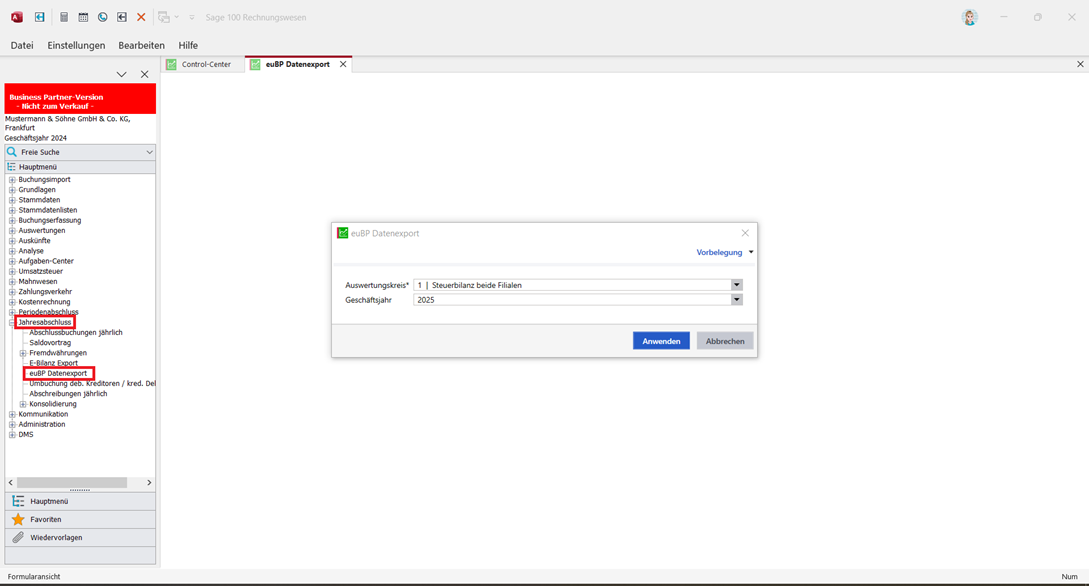Click the calculator icon in the top toolbar

pyautogui.click(x=64, y=17)
